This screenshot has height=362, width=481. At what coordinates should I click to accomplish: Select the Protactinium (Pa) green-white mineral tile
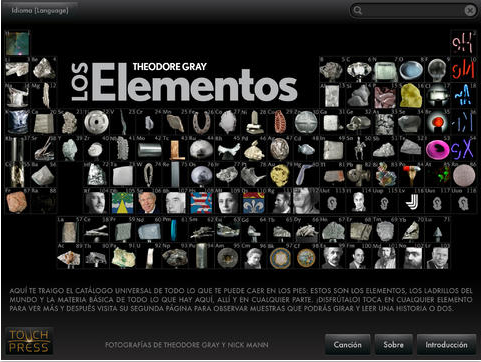(x=123, y=257)
